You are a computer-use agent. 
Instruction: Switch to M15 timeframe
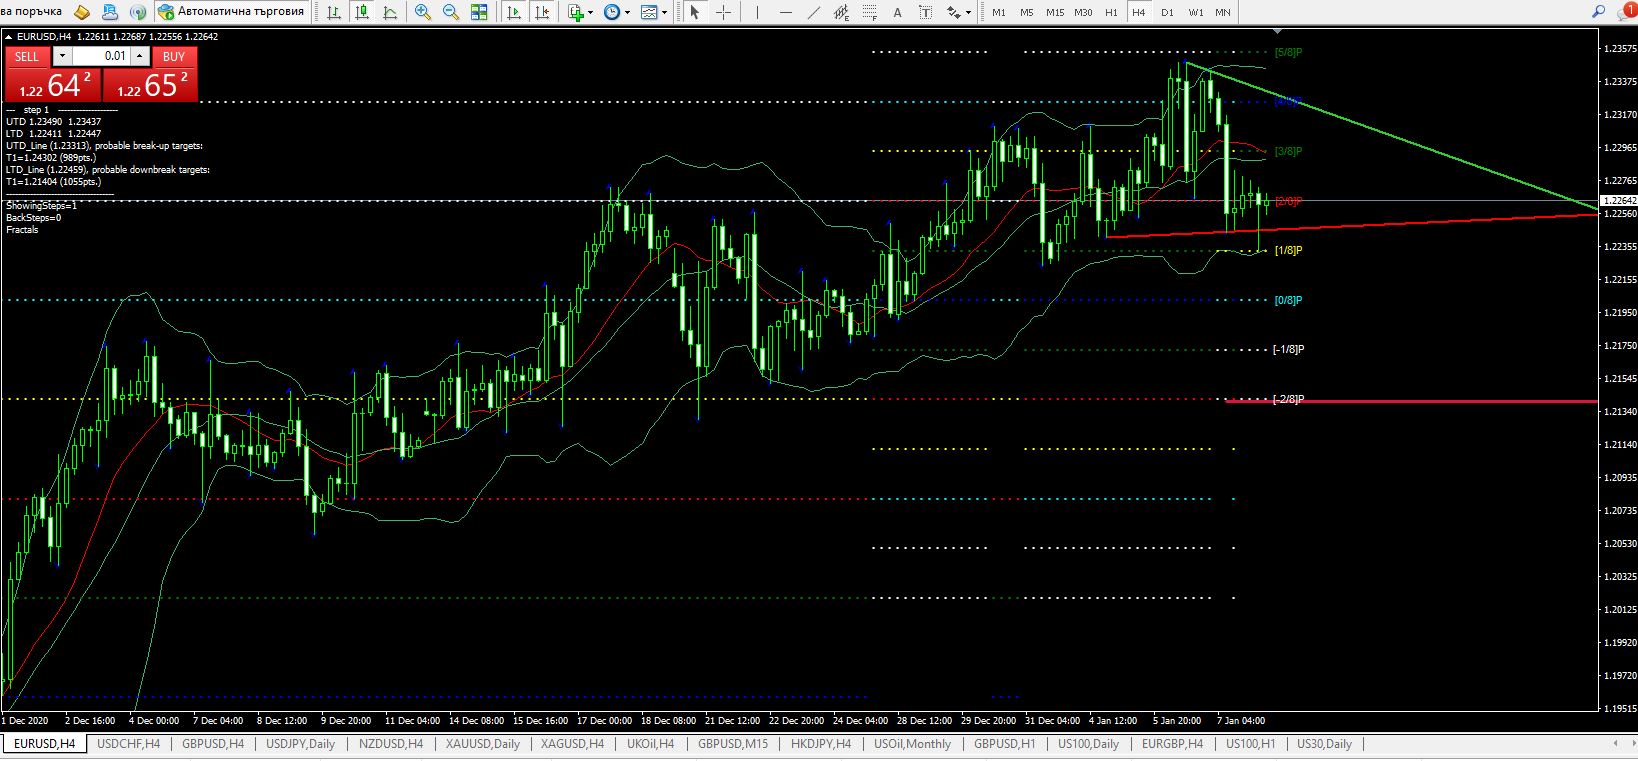[1055, 12]
